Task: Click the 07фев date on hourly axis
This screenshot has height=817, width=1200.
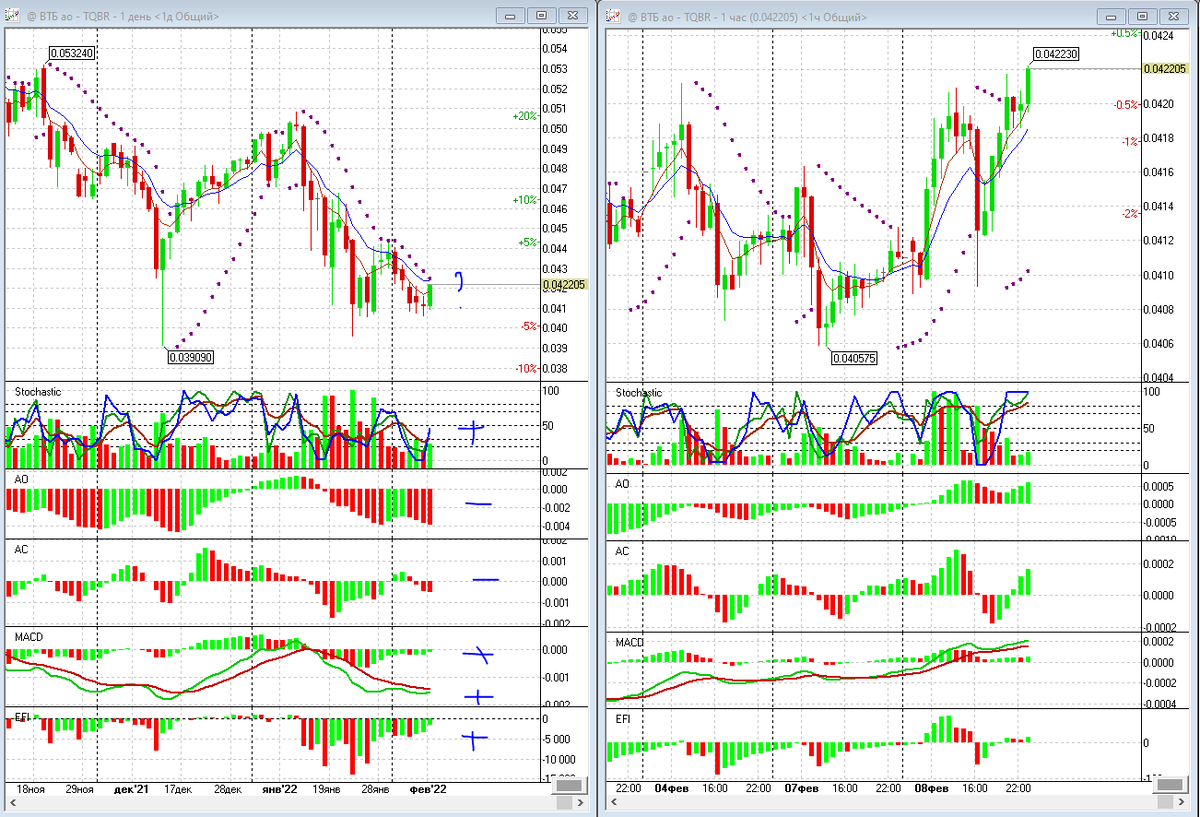Action: [801, 789]
